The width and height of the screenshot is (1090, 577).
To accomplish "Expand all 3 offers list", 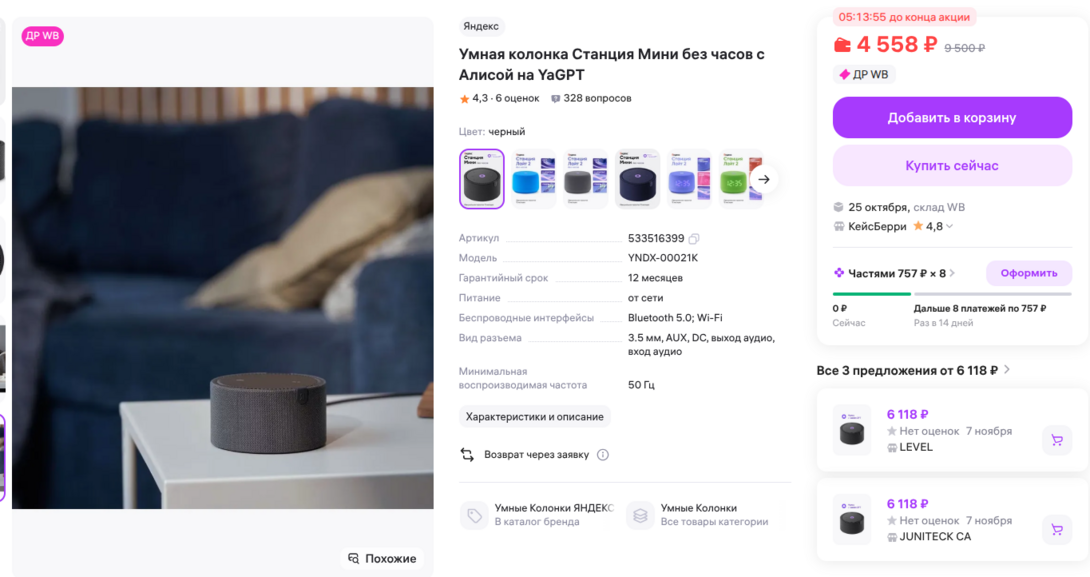I will (x=1007, y=370).
